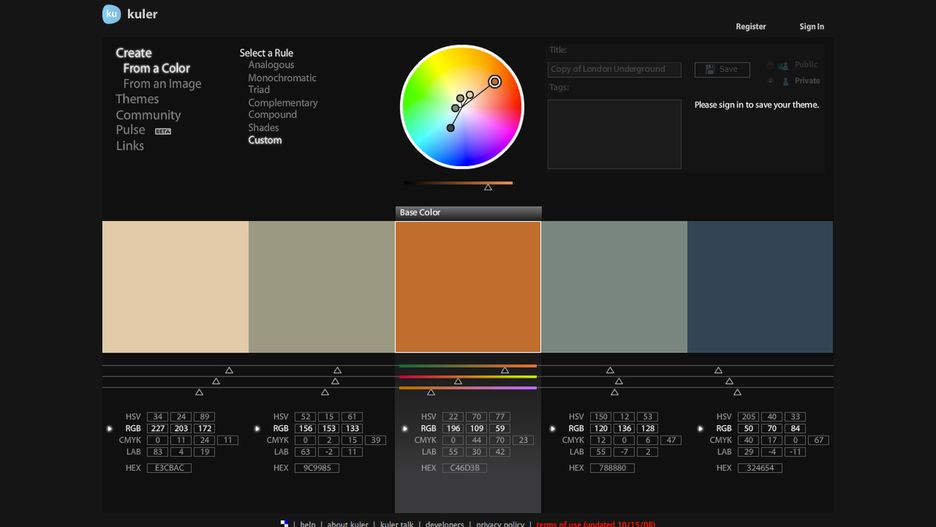Click the arrow beside RGB for swatch 9C9985

[x=257, y=429]
